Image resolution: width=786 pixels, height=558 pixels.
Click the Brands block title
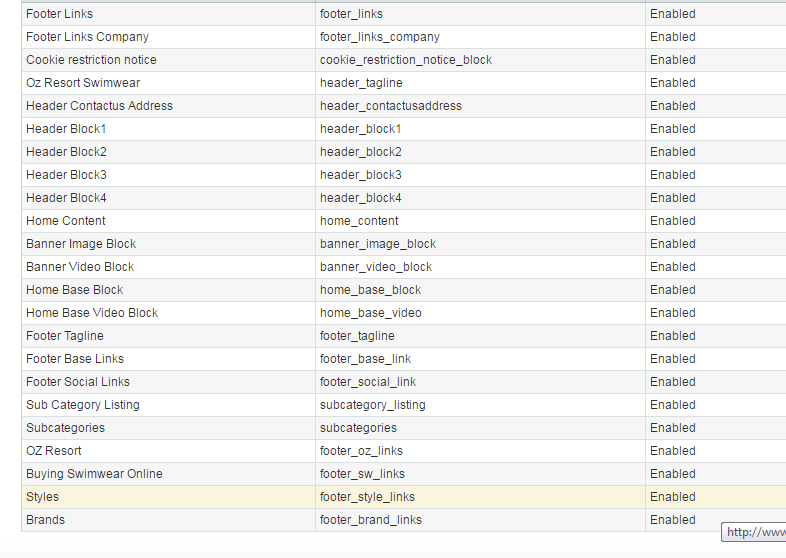tap(45, 520)
